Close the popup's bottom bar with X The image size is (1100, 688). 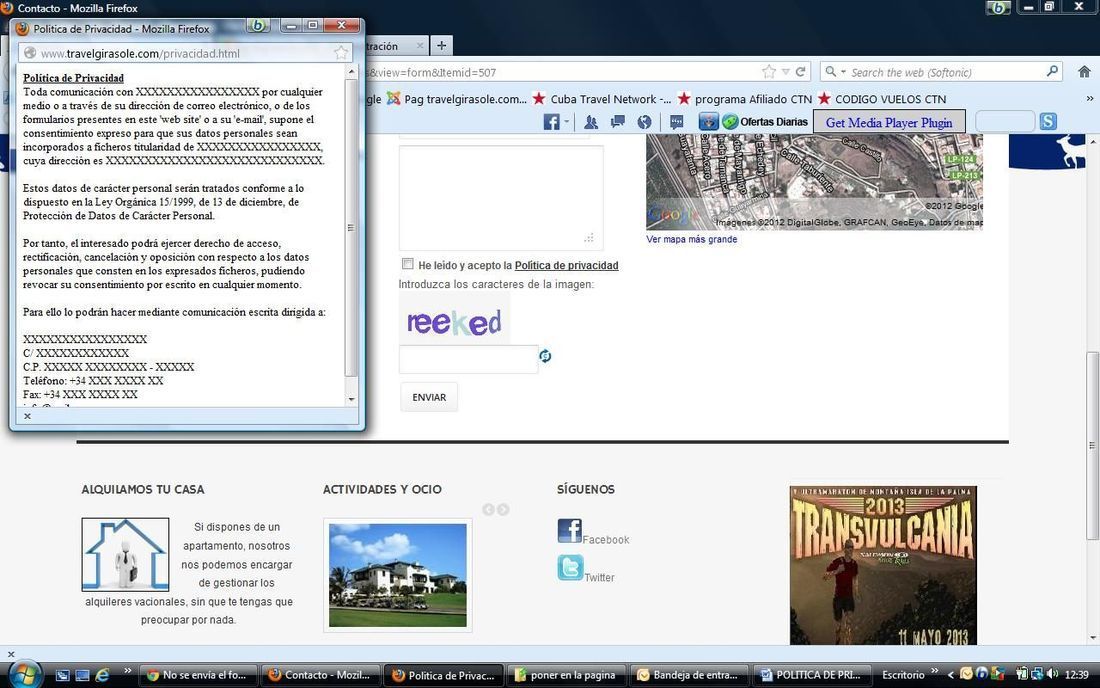tap(27, 416)
